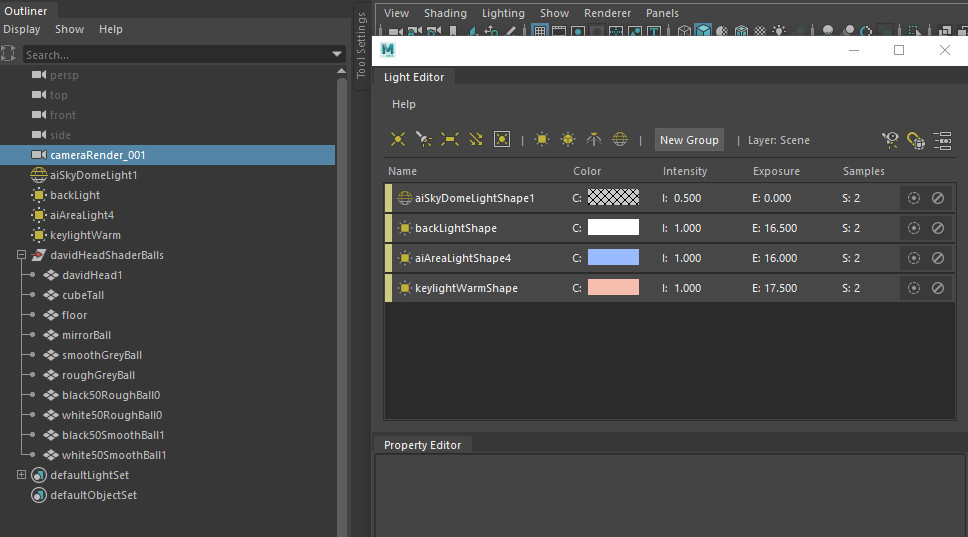The height and width of the screenshot is (537, 968).
Task: Click the aiAreaLightShape4 row light icon
Action: pyautogui.click(x=404, y=258)
